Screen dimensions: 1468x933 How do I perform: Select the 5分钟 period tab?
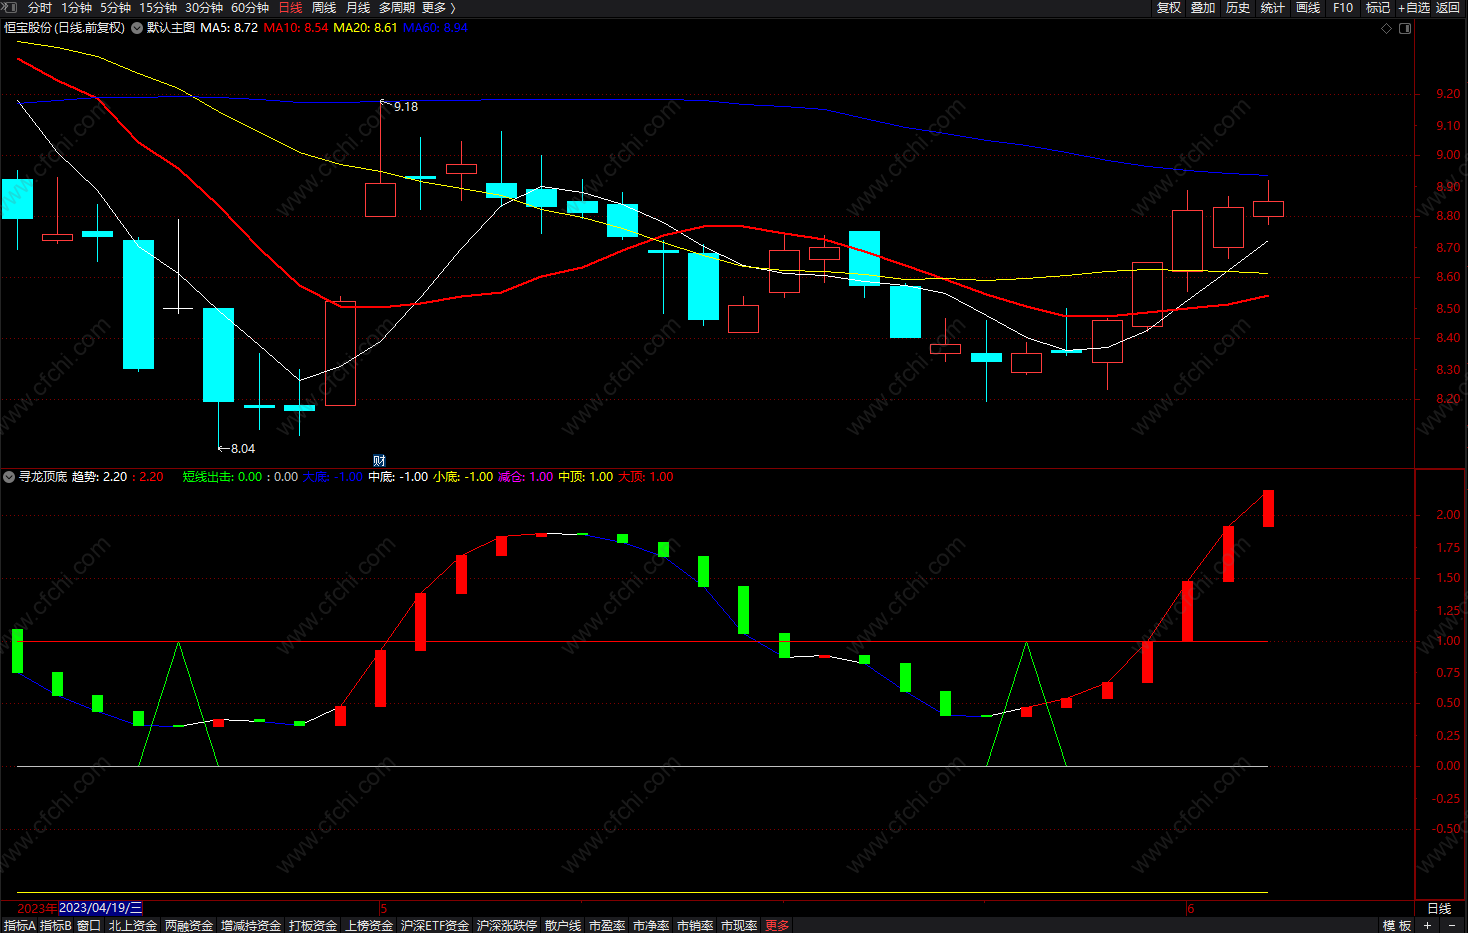[x=115, y=8]
